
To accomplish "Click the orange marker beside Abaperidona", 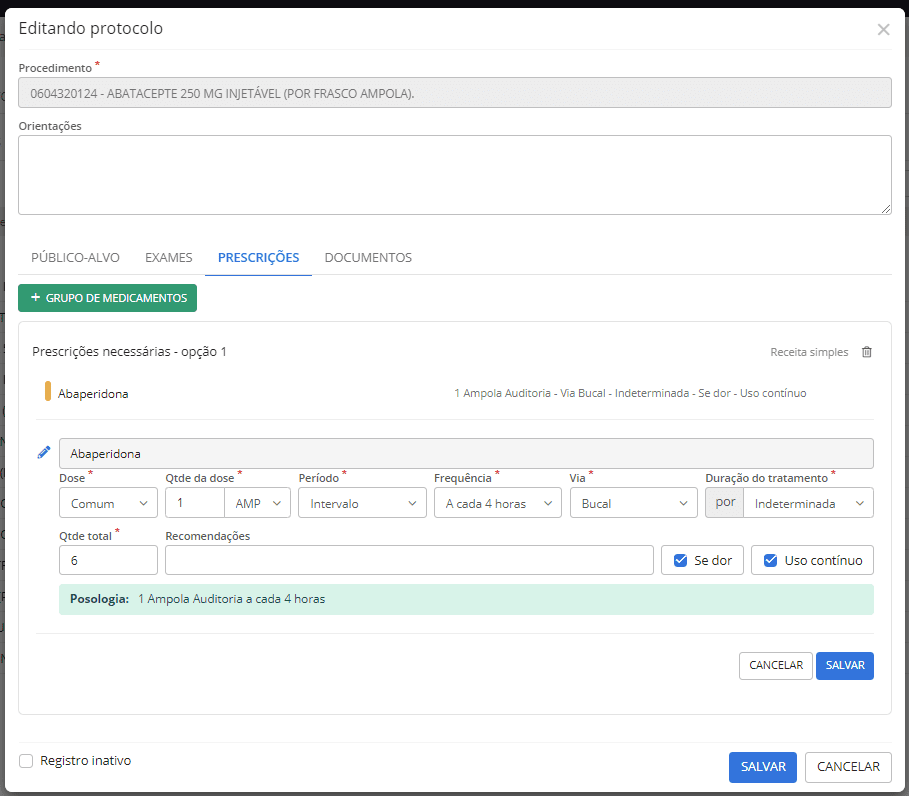I will pyautogui.click(x=48, y=392).
